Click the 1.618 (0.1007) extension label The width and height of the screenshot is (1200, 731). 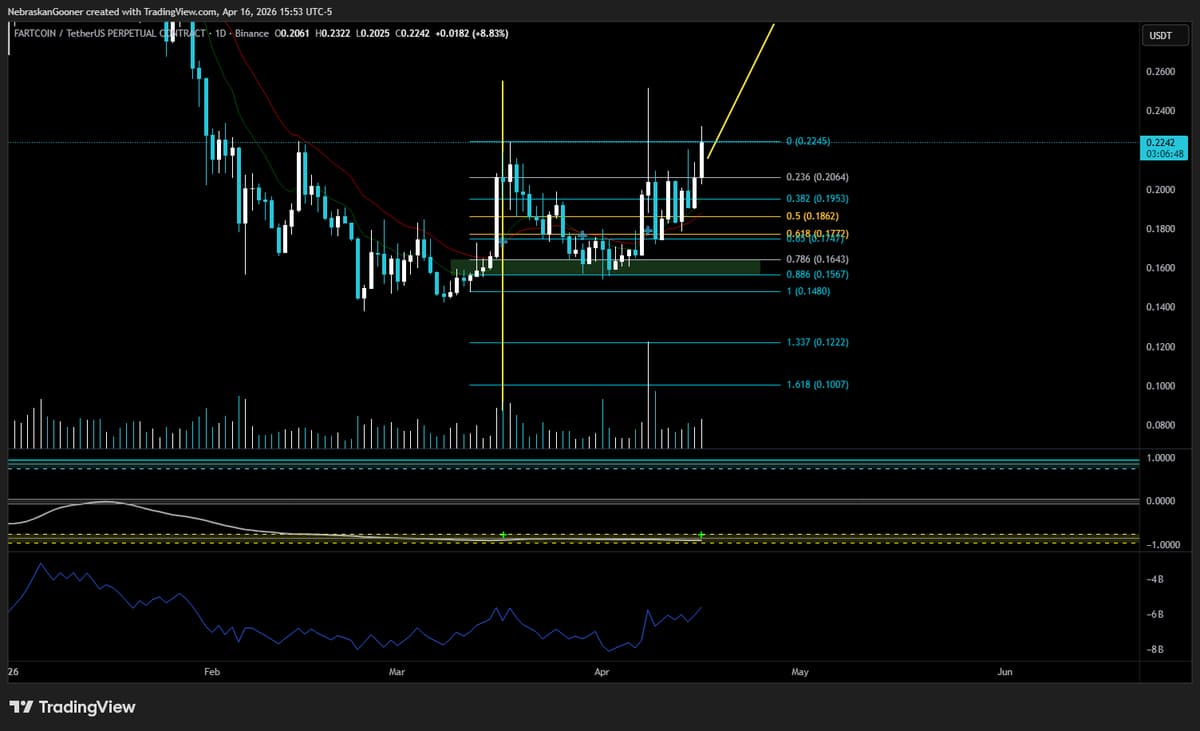[x=817, y=384]
